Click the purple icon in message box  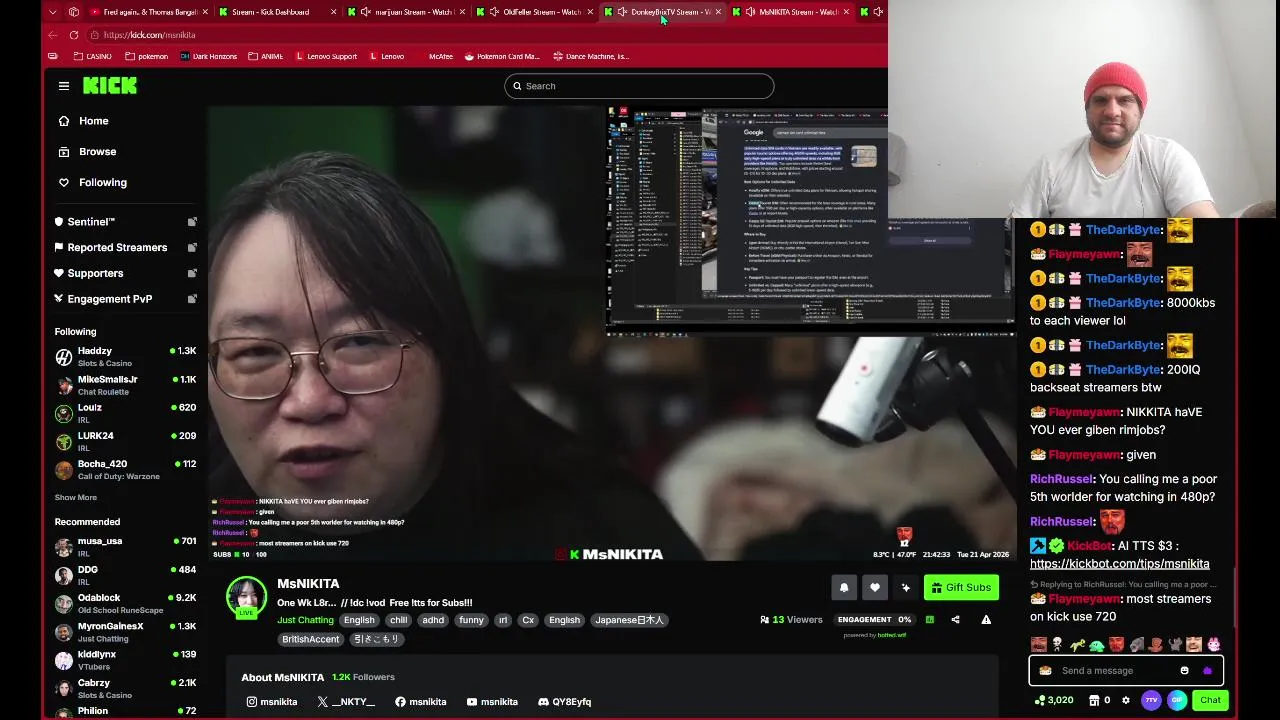coord(1207,671)
